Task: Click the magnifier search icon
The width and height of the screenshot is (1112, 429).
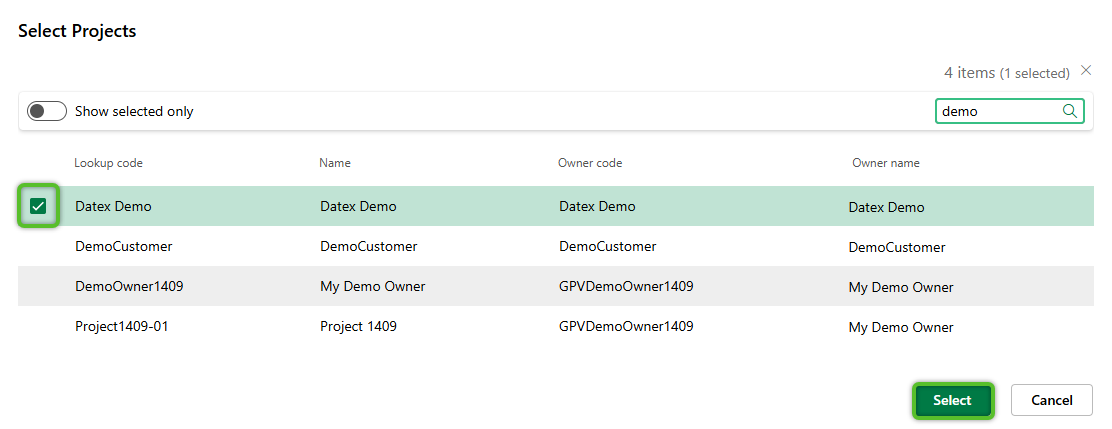Action: (x=1069, y=111)
